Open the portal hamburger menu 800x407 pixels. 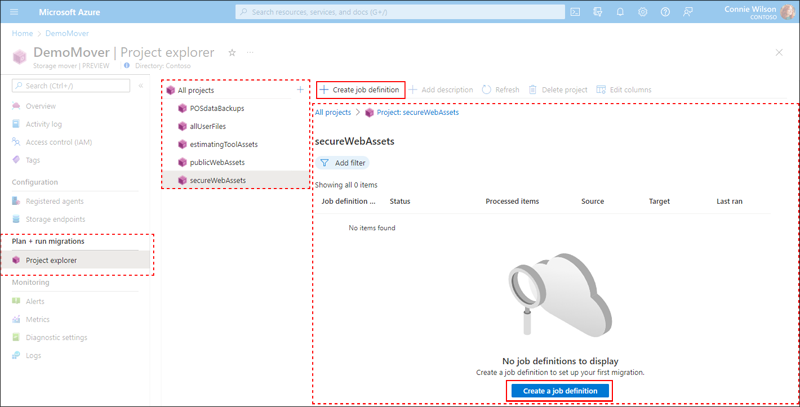coord(14,12)
